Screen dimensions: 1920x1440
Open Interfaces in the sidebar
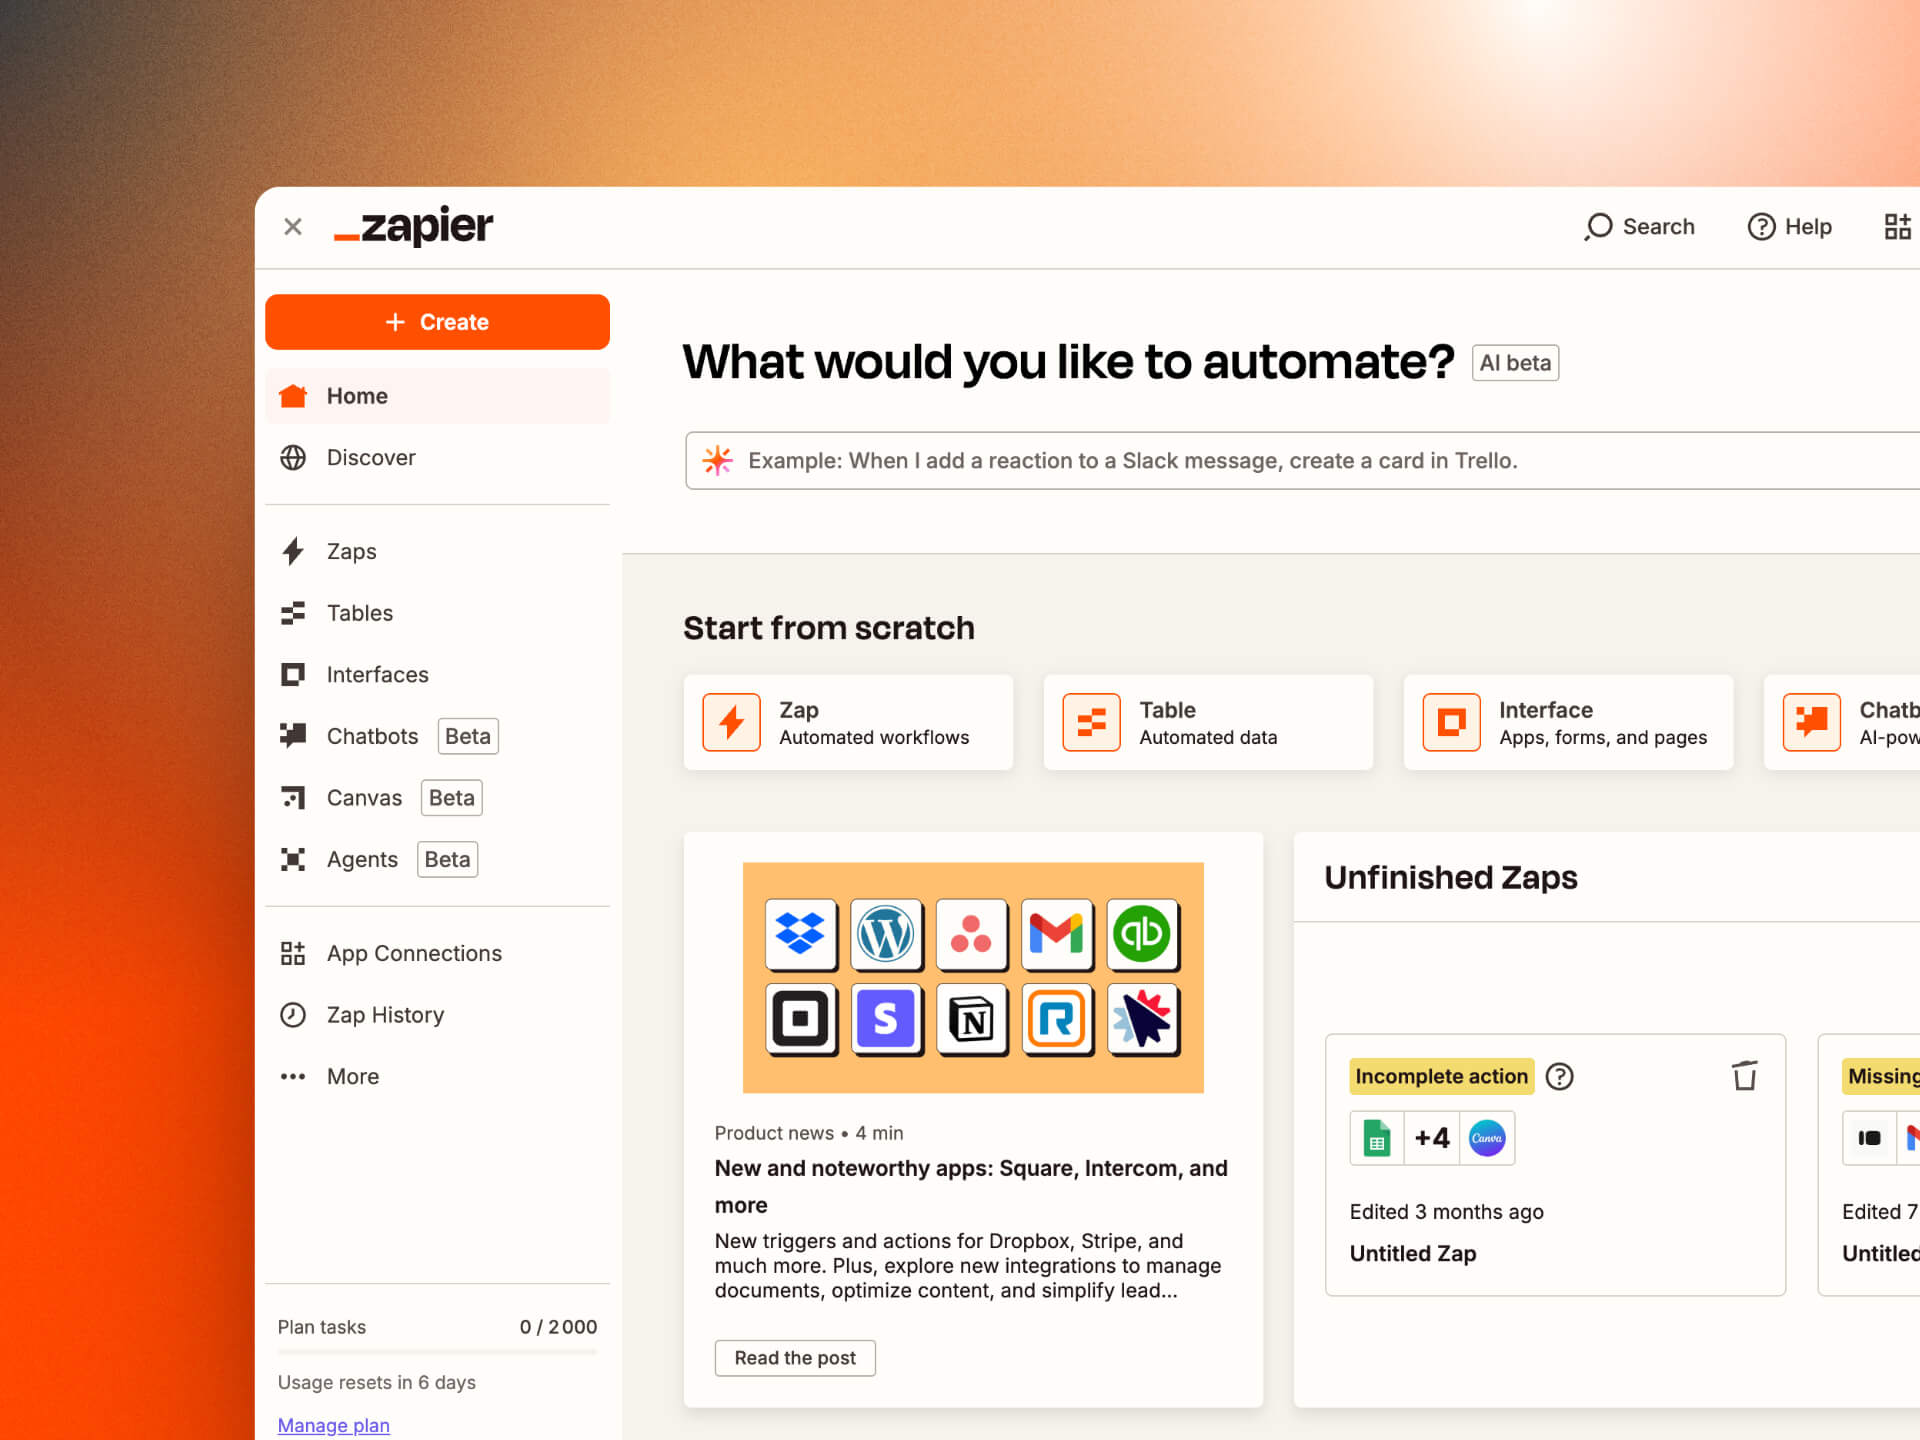click(x=437, y=675)
